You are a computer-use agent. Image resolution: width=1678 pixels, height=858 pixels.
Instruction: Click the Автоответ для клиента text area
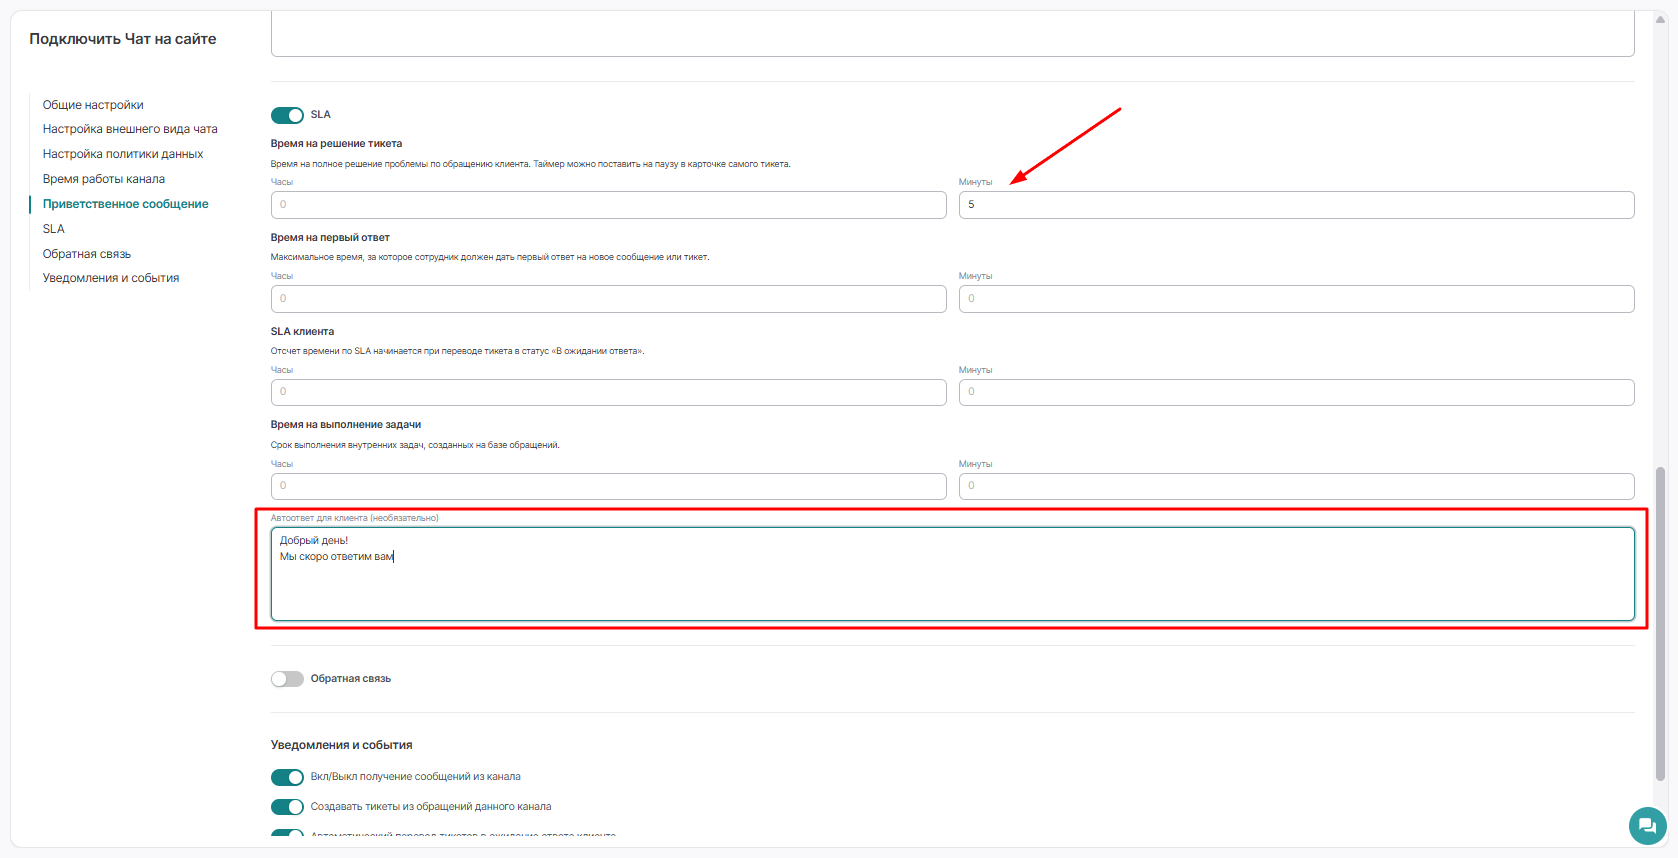952,574
